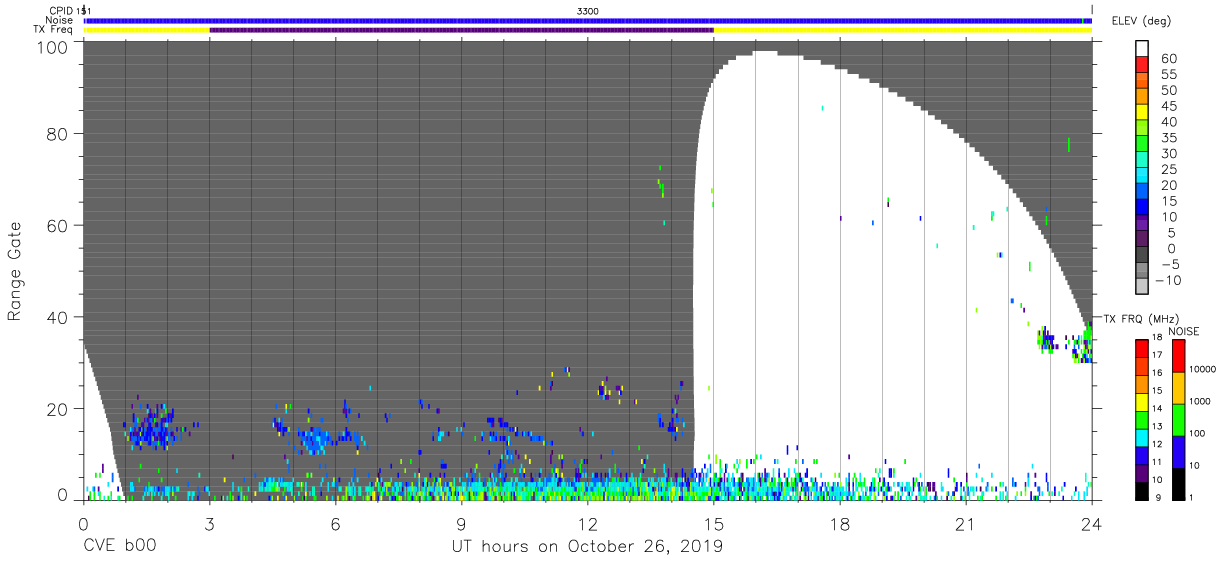Click the red segment of NOISE color bar
This screenshot has width=1228, height=567.
tap(1179, 356)
